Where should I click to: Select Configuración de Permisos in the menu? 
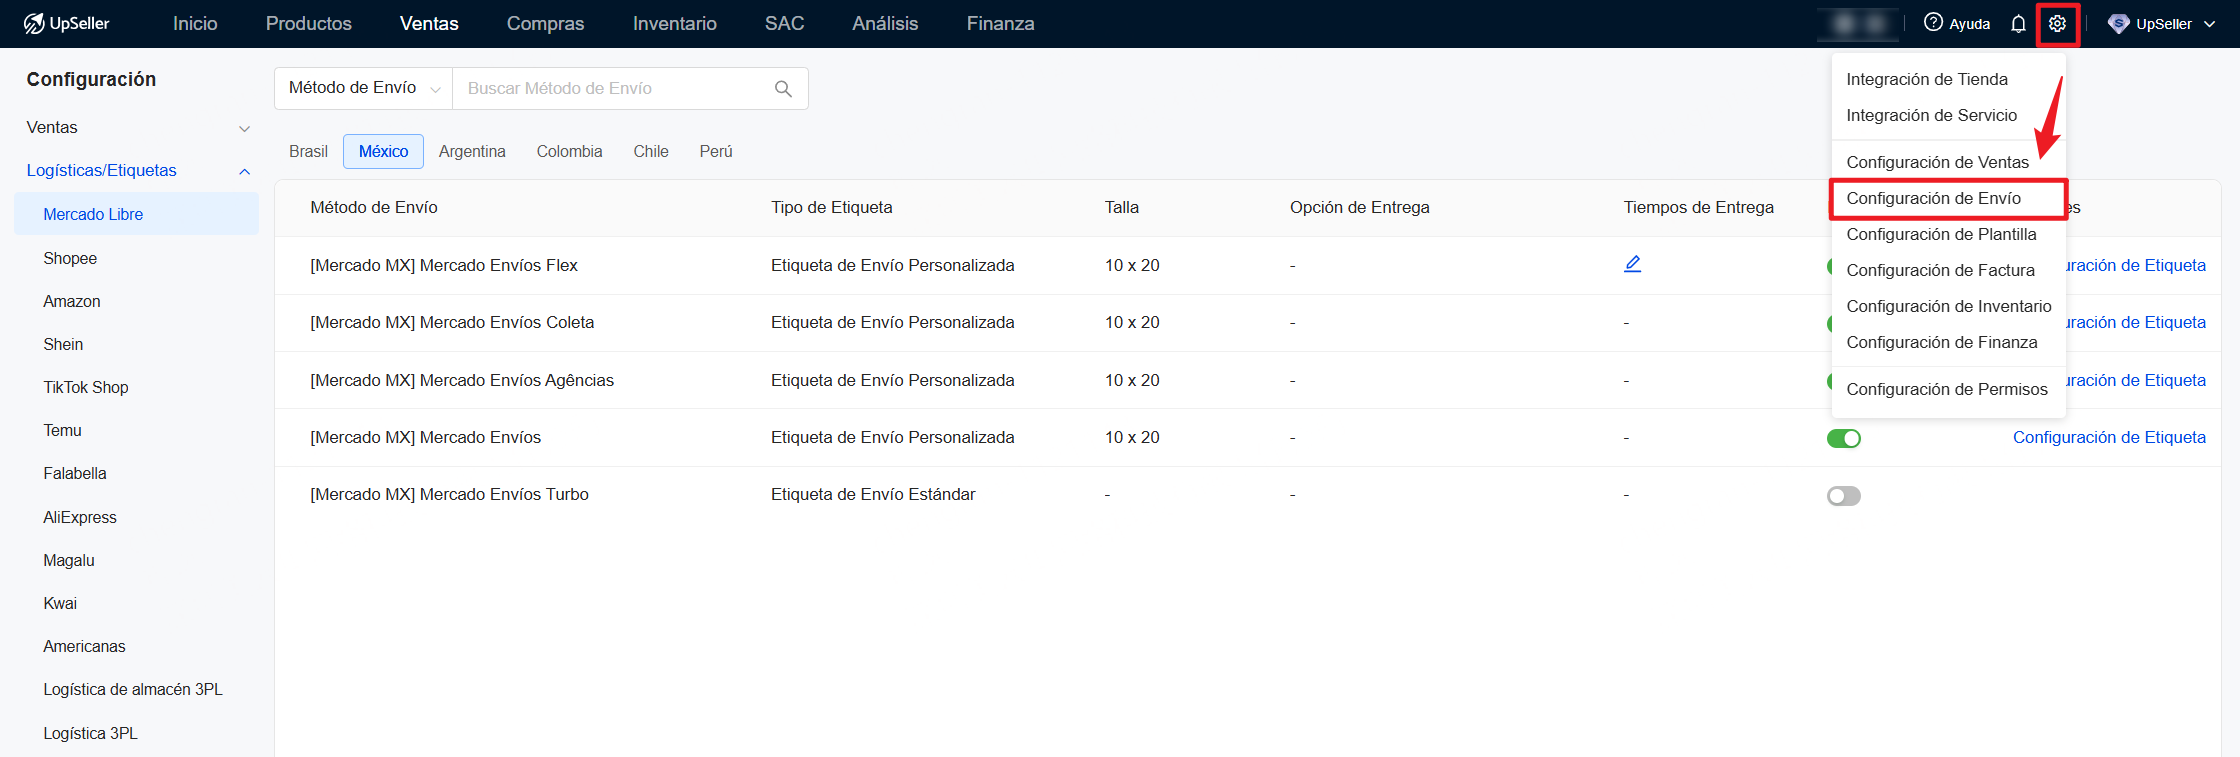(x=1948, y=389)
